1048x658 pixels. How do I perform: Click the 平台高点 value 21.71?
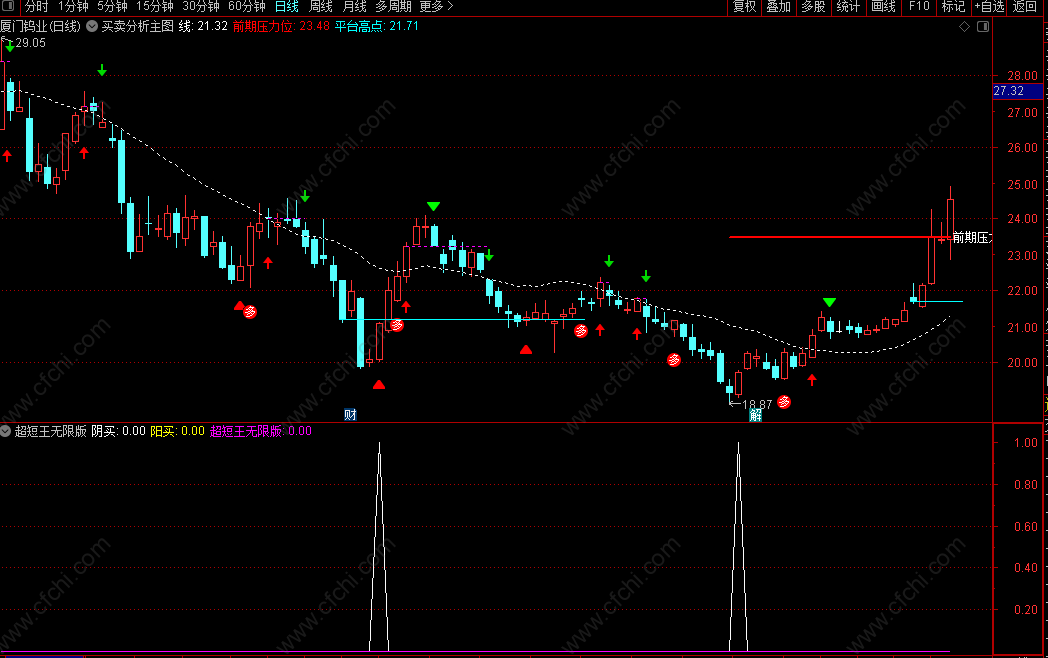coord(404,26)
